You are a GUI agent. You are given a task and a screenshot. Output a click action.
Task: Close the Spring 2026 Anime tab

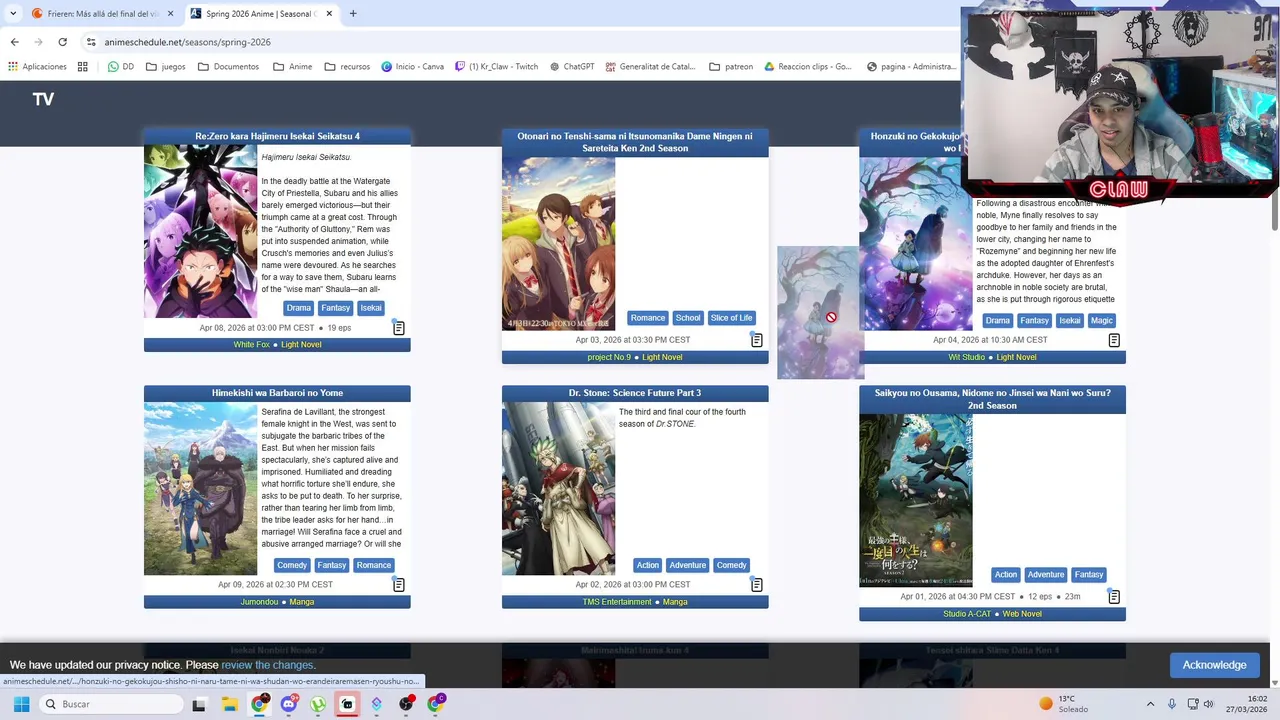pos(330,13)
